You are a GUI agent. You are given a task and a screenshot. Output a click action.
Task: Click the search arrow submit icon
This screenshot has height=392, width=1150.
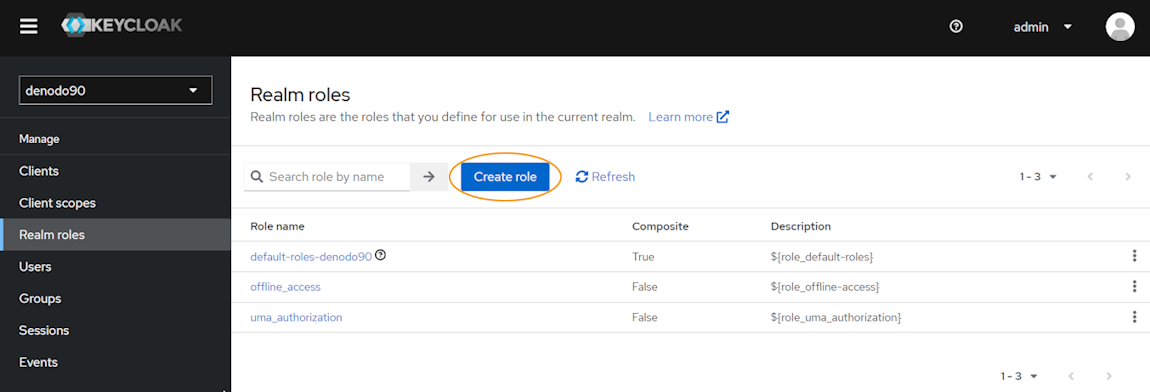click(x=429, y=177)
